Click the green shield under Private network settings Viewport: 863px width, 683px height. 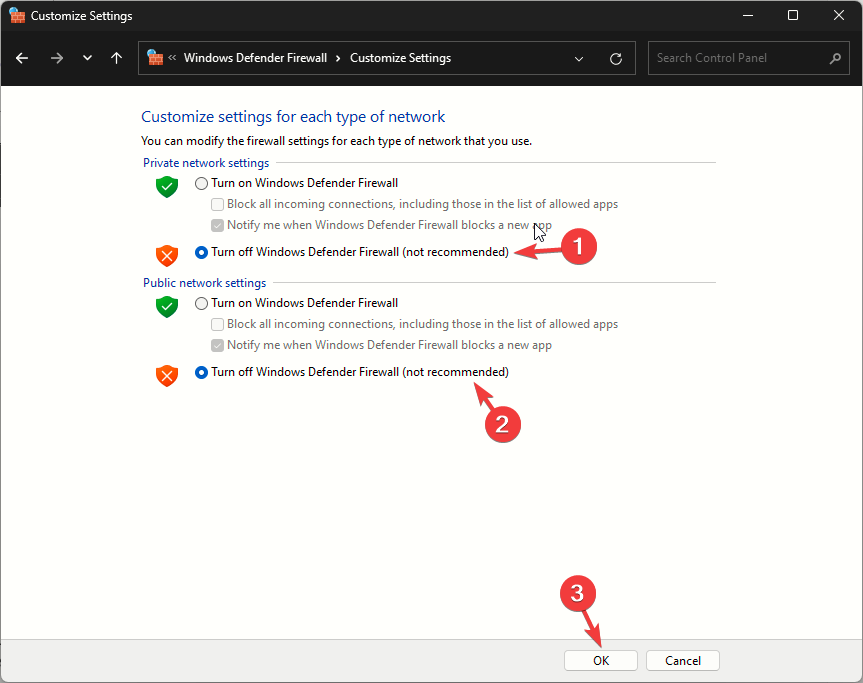(x=166, y=187)
